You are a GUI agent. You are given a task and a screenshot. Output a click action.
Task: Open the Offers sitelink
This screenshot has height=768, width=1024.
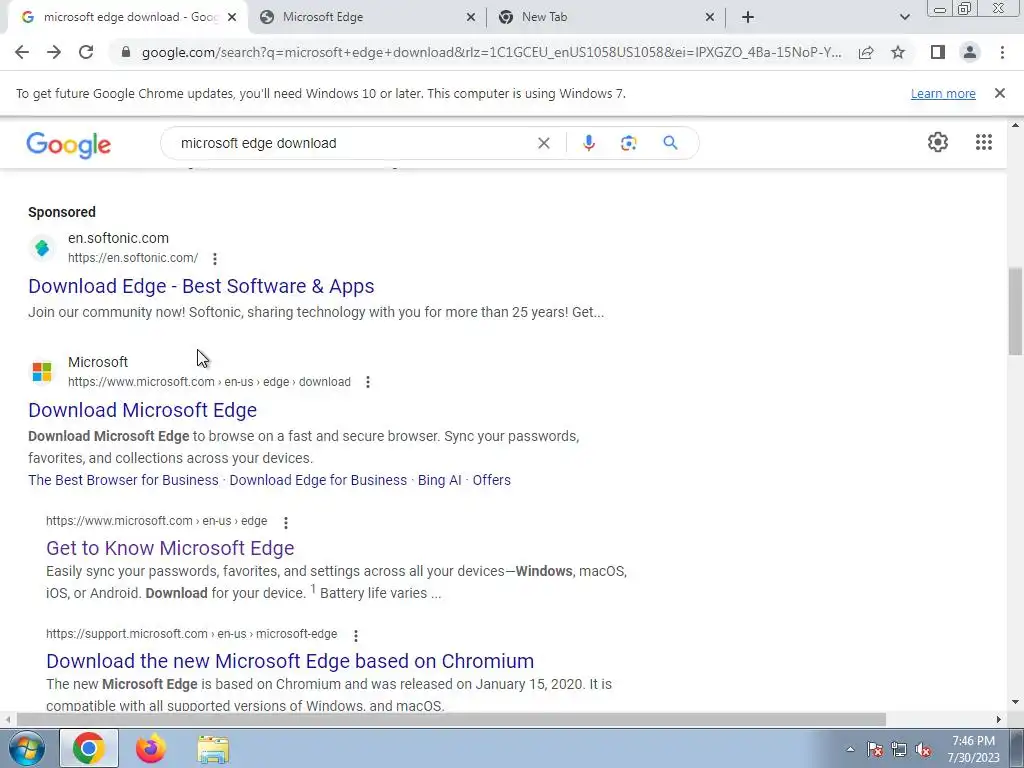[x=492, y=480]
